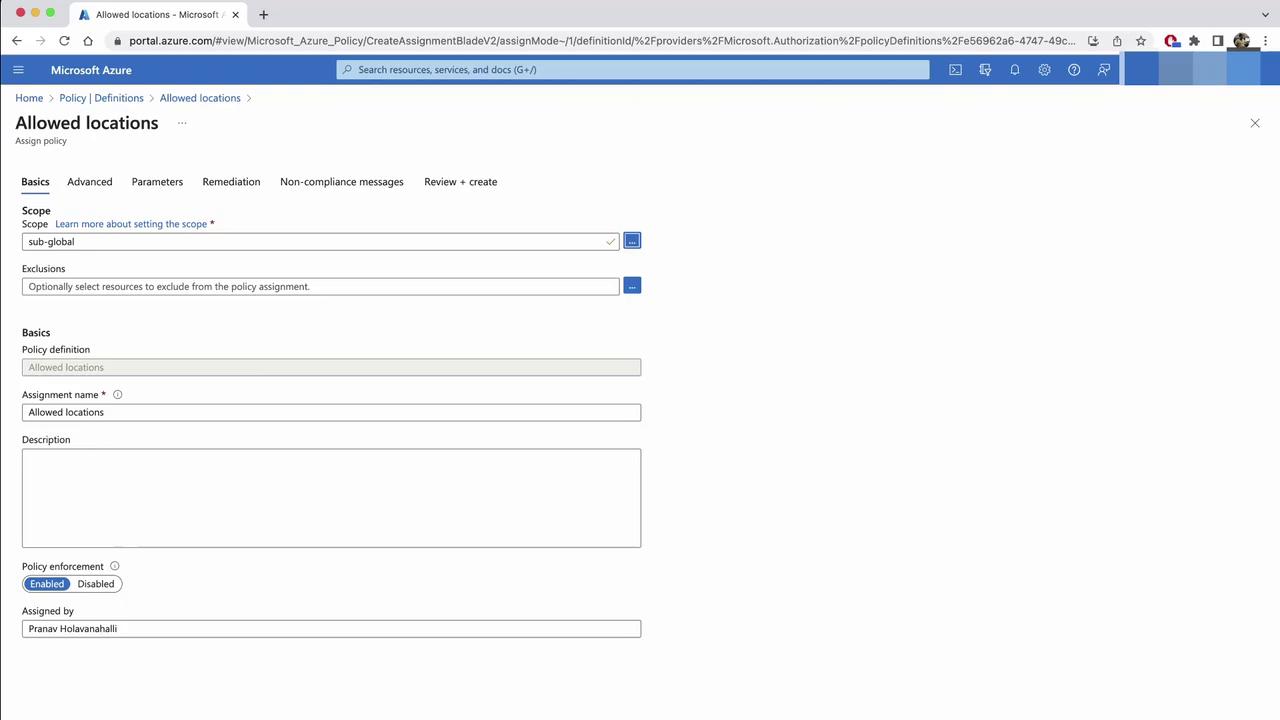
Task: Reload the Azure portal page
Action: (x=64, y=41)
